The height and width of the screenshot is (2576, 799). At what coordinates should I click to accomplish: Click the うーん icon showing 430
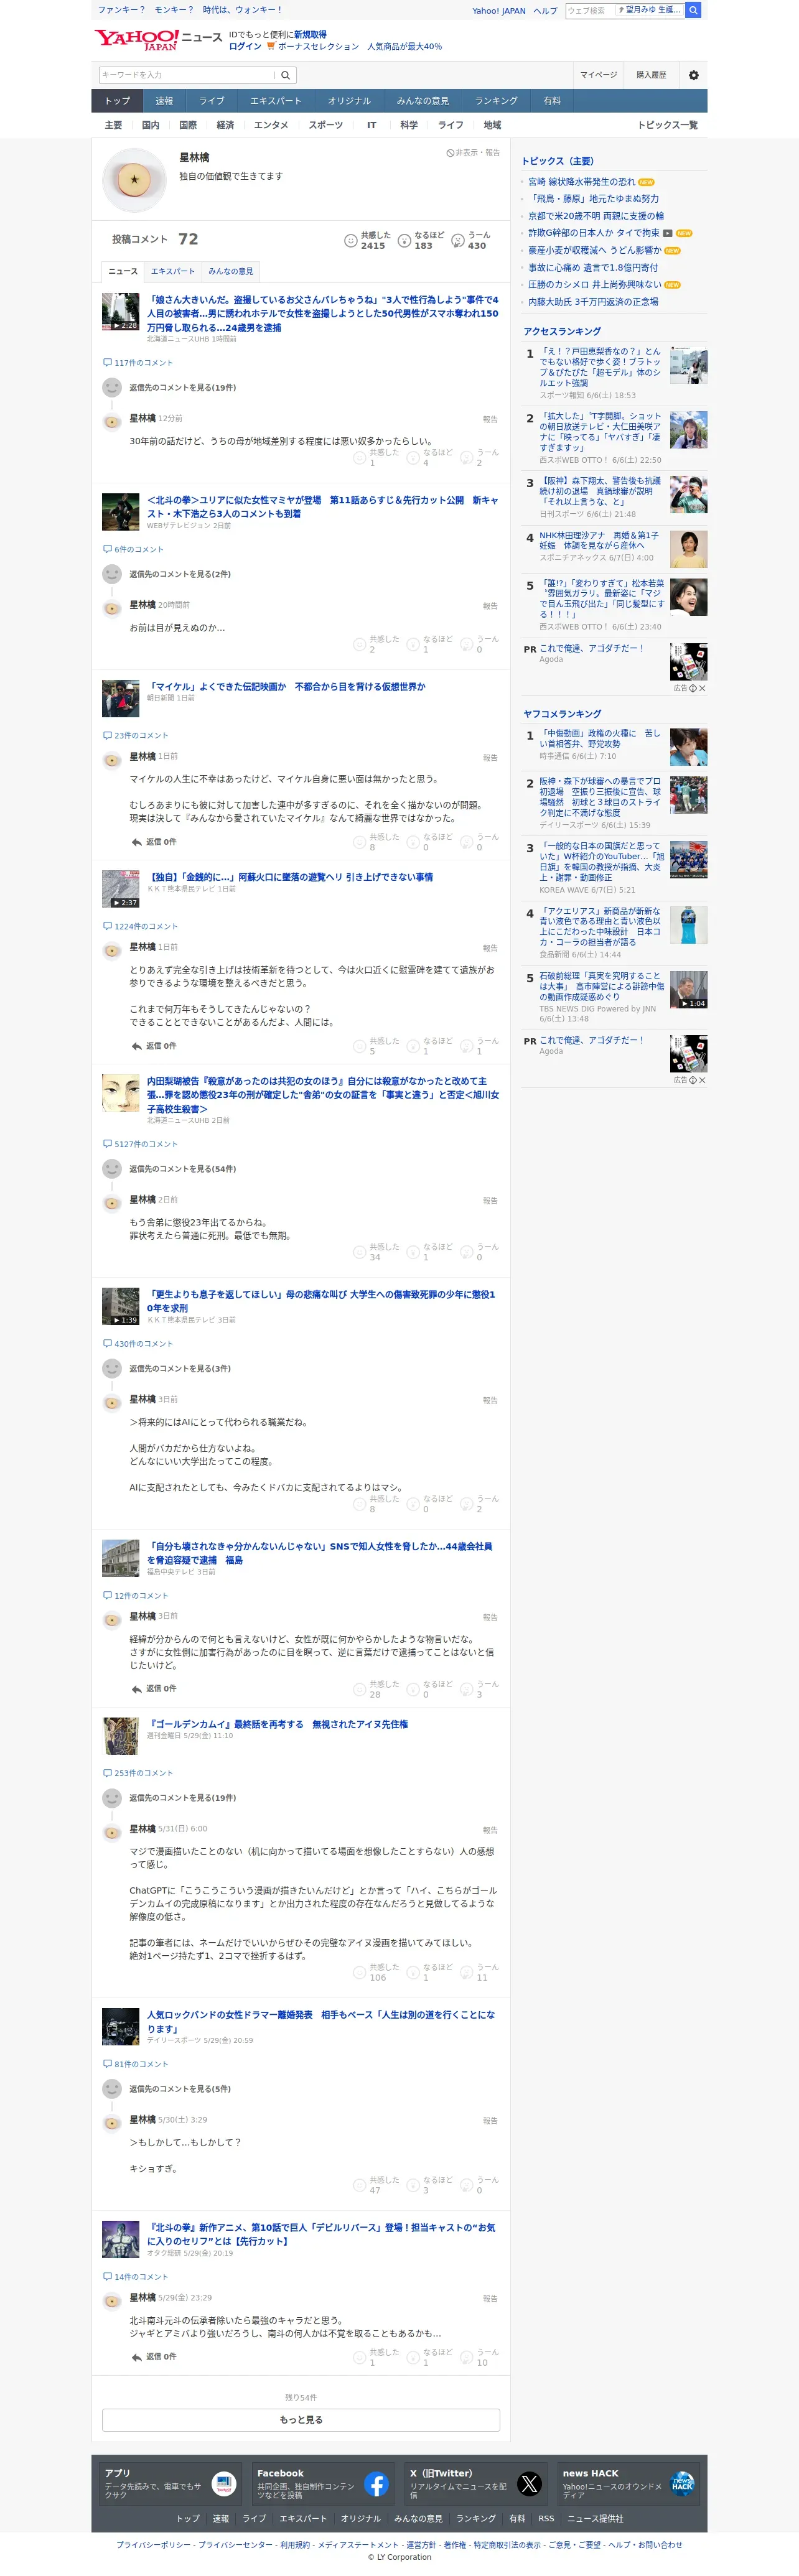tap(458, 241)
